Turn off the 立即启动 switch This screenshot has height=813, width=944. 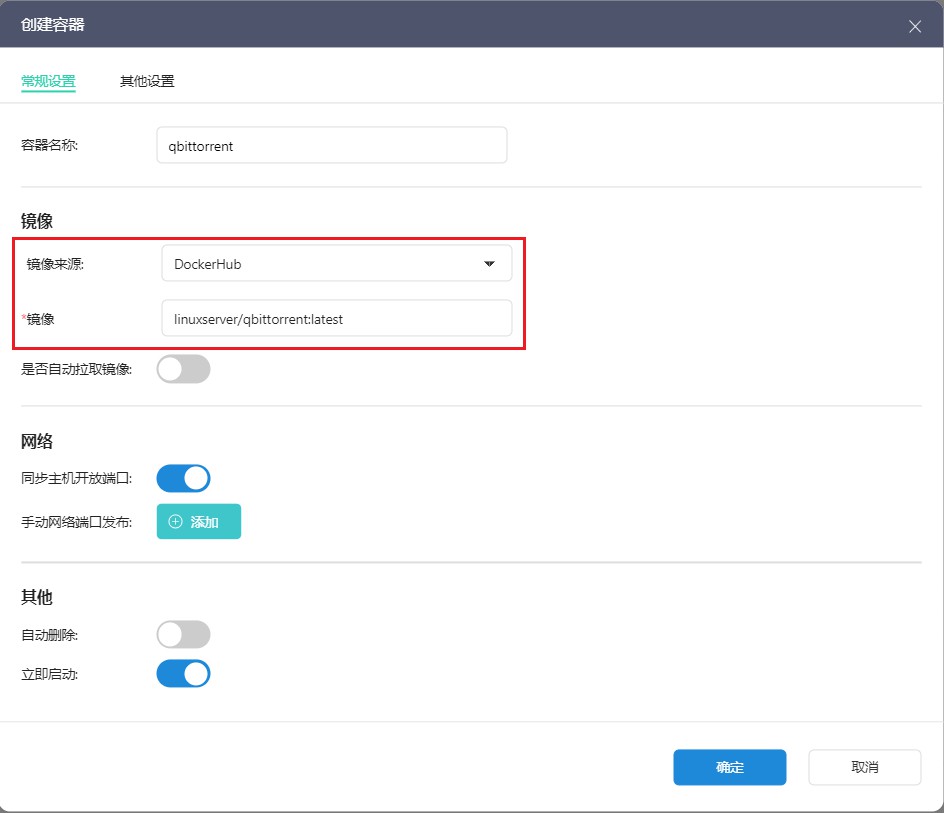tap(184, 673)
